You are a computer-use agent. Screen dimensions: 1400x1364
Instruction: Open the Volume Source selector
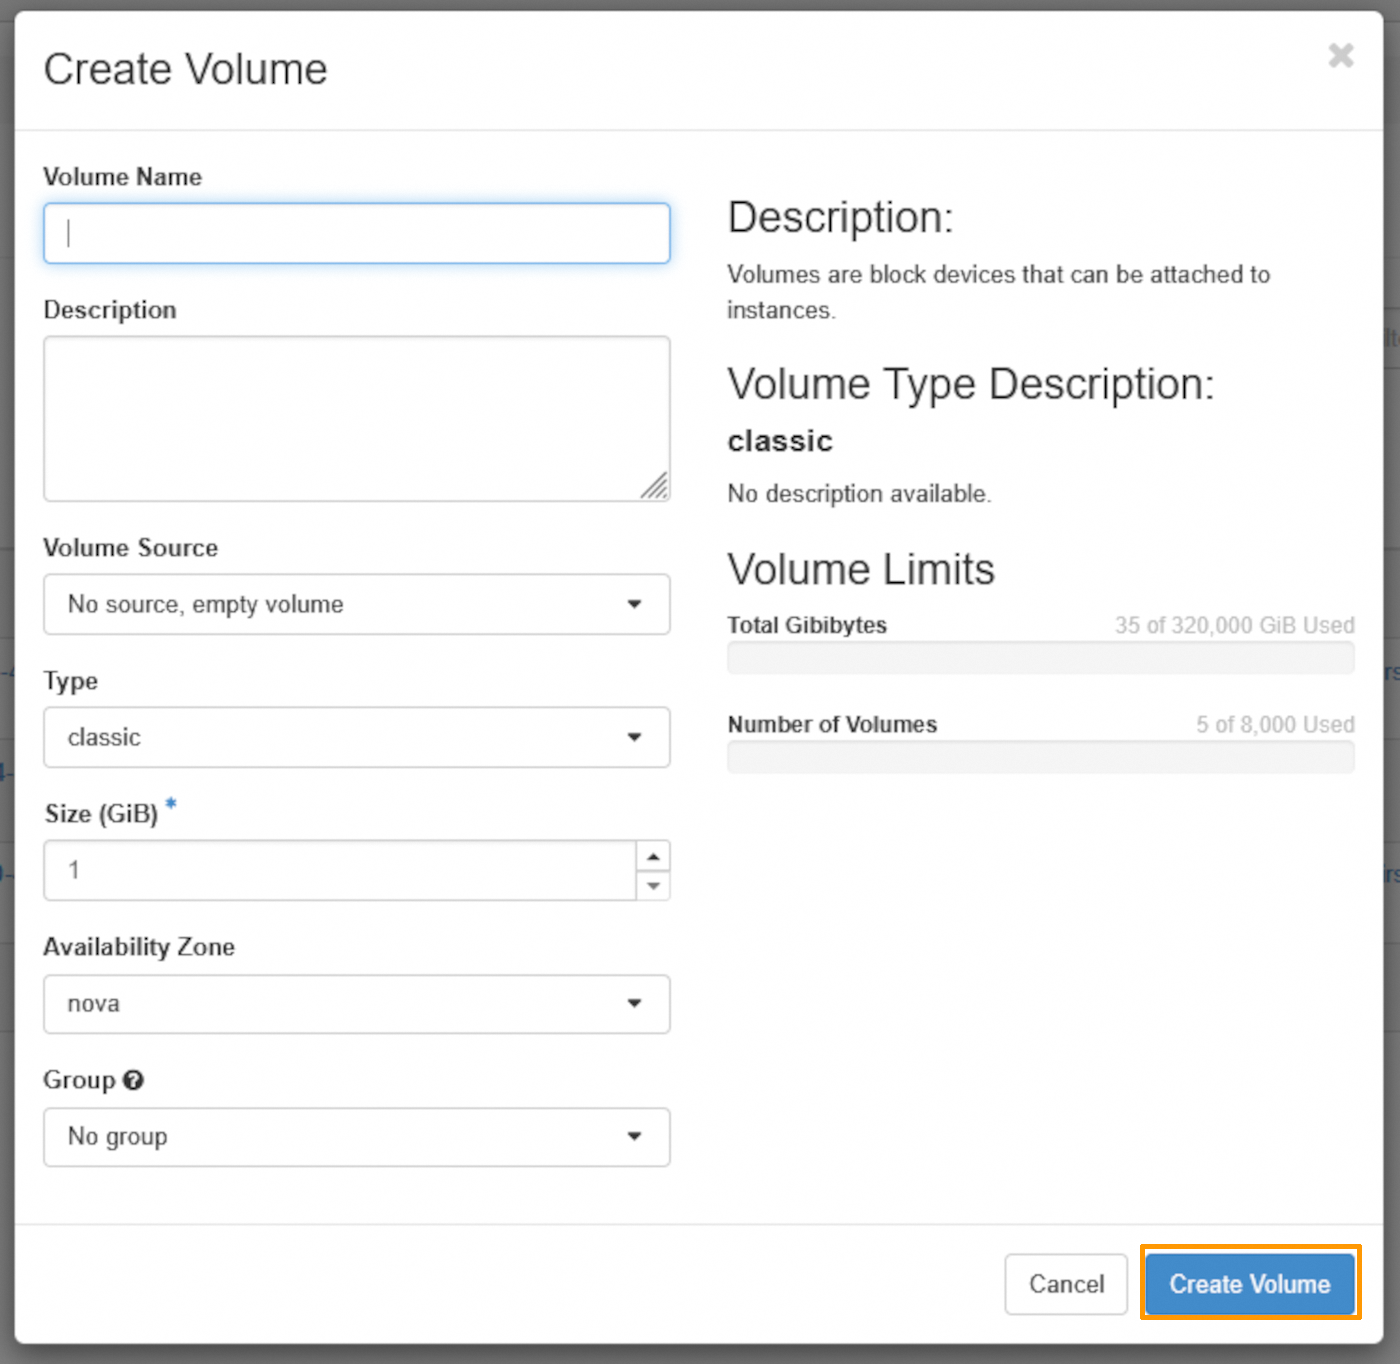[x=356, y=604]
